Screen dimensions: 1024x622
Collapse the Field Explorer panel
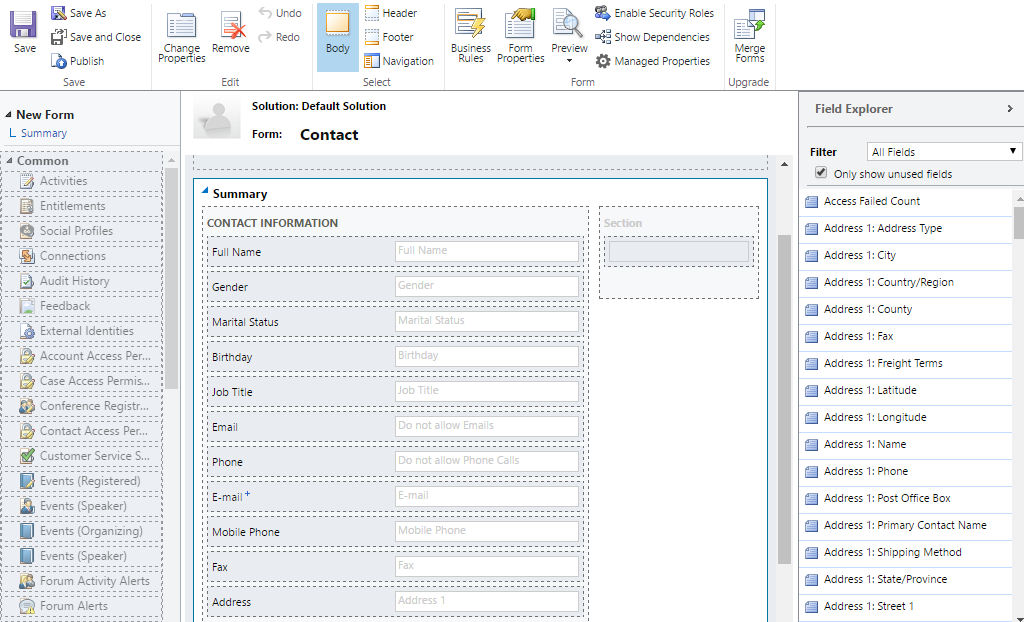(x=1010, y=108)
